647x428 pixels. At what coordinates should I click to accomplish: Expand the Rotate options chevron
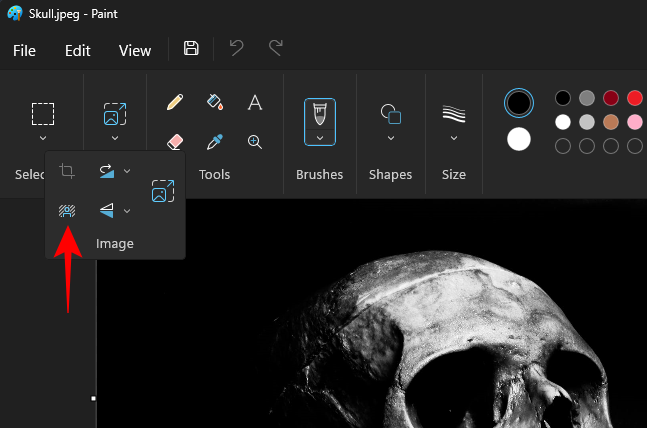point(127,171)
